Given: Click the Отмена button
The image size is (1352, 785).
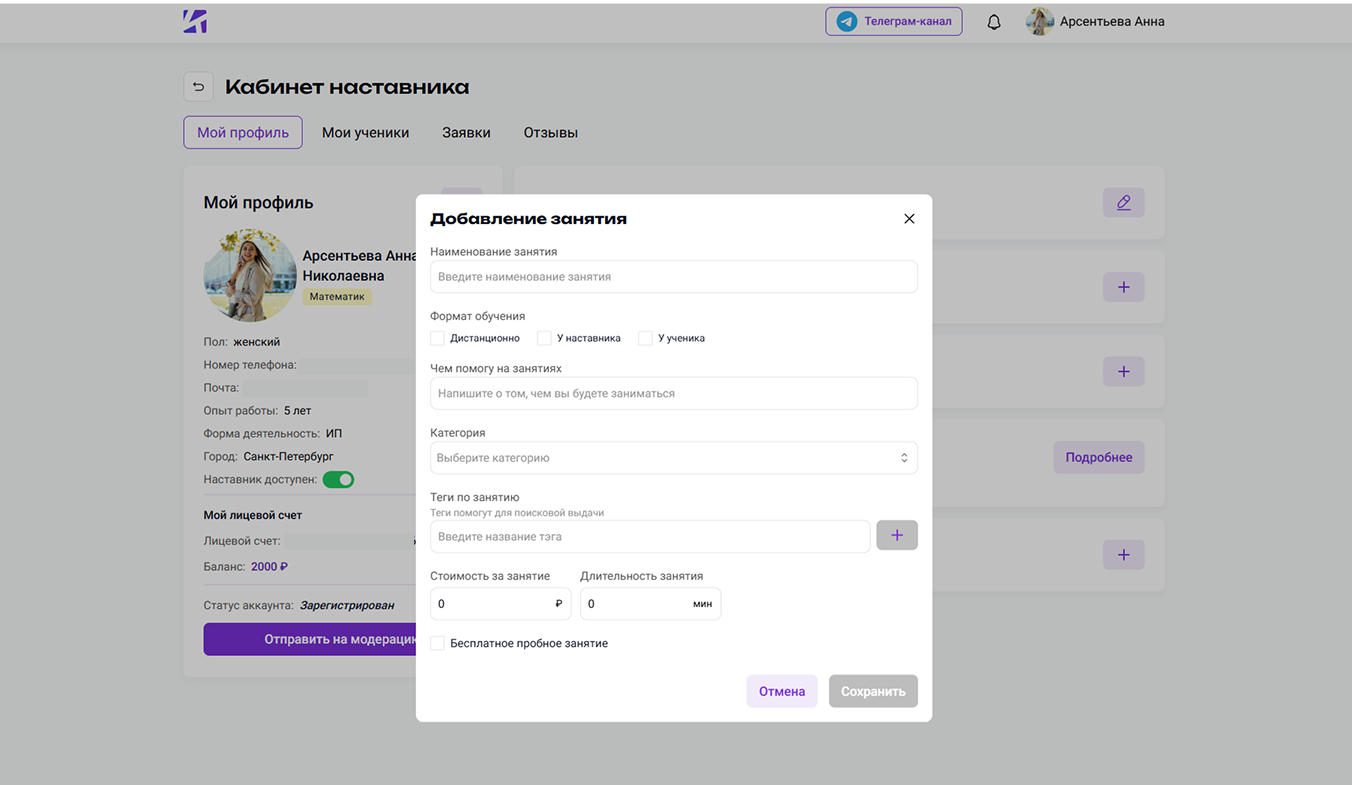Looking at the screenshot, I should point(781,692).
